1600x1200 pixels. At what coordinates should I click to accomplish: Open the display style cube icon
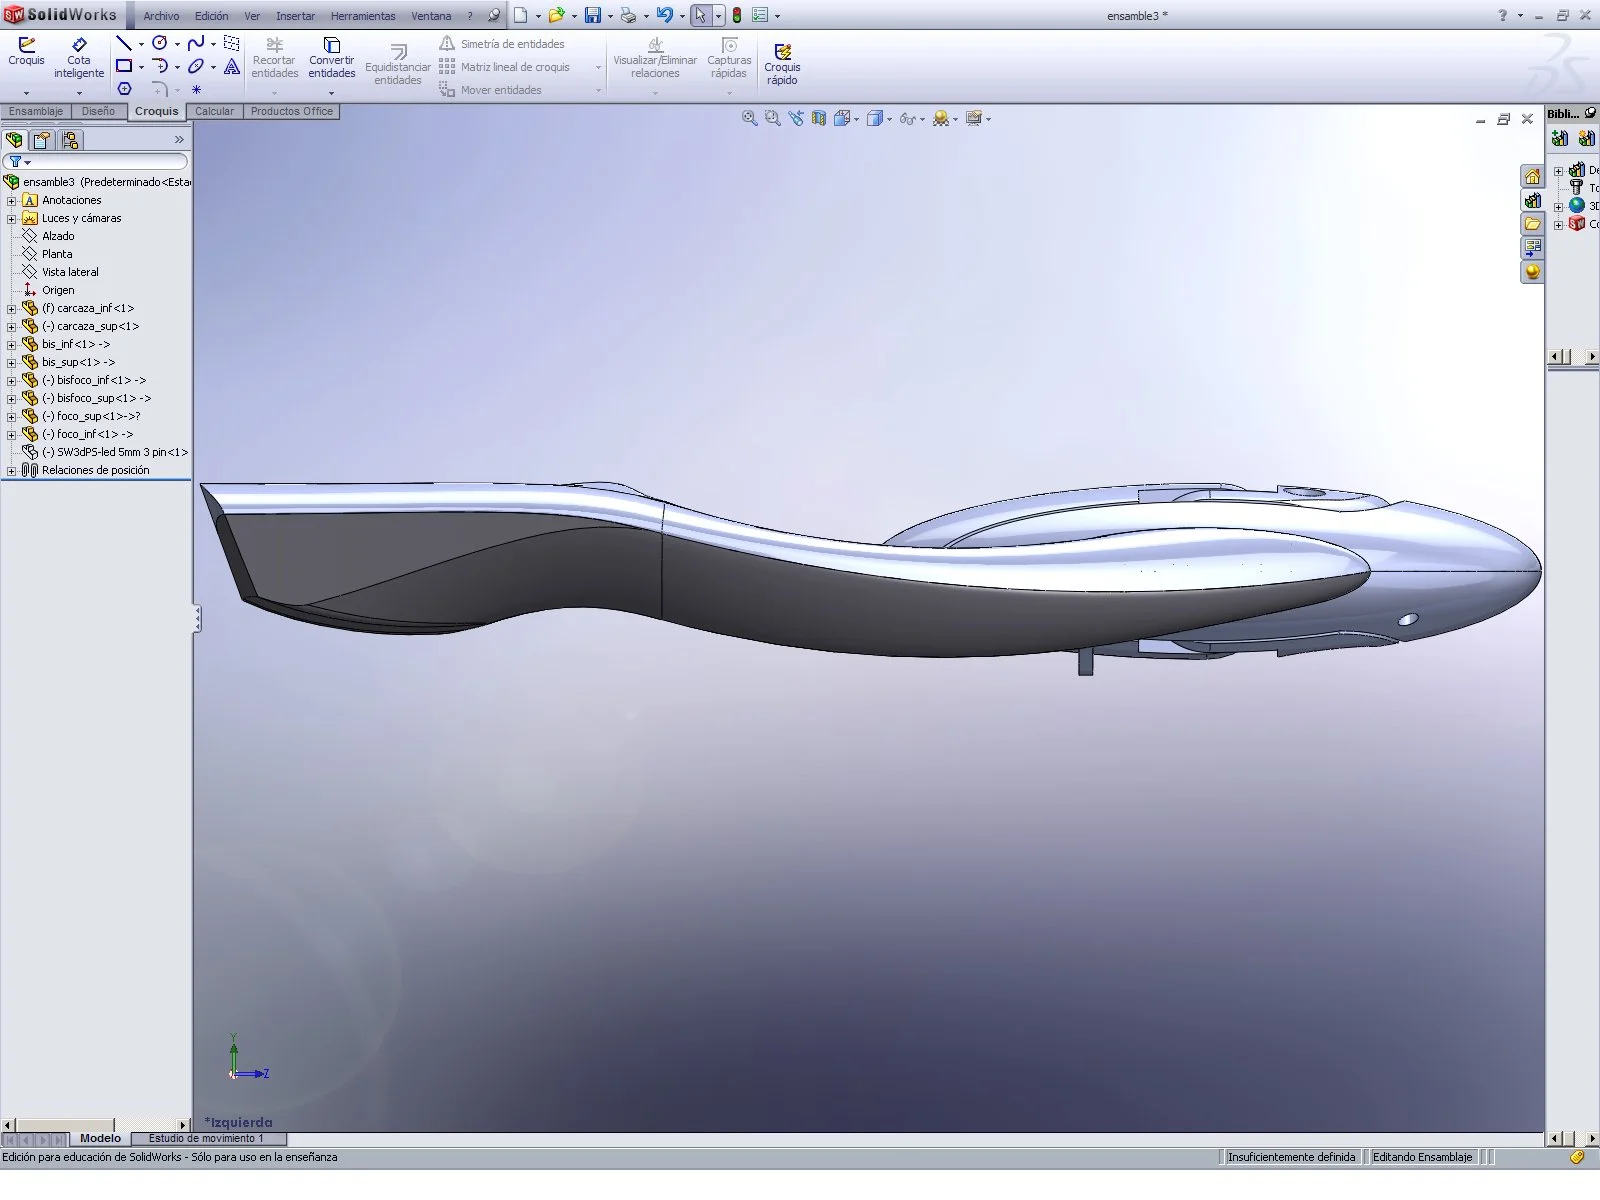(x=875, y=118)
